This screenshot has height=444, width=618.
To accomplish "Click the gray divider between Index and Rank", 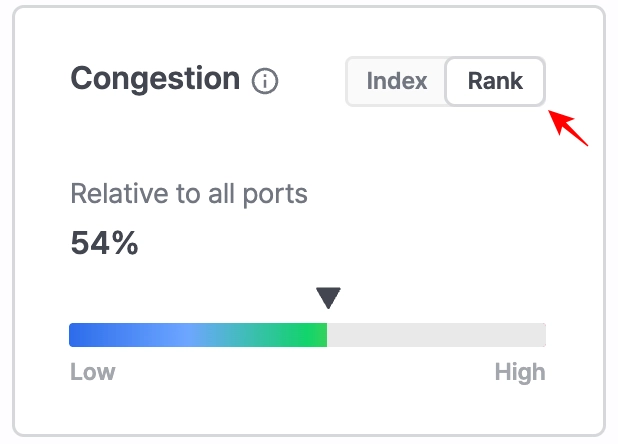I will tap(445, 81).
